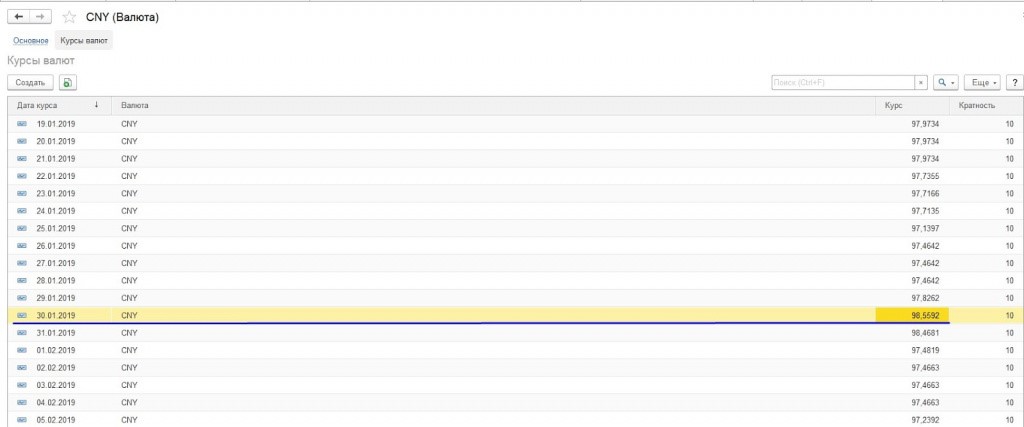Open the magnifier search options dropdown

pyautogui.click(x=945, y=83)
